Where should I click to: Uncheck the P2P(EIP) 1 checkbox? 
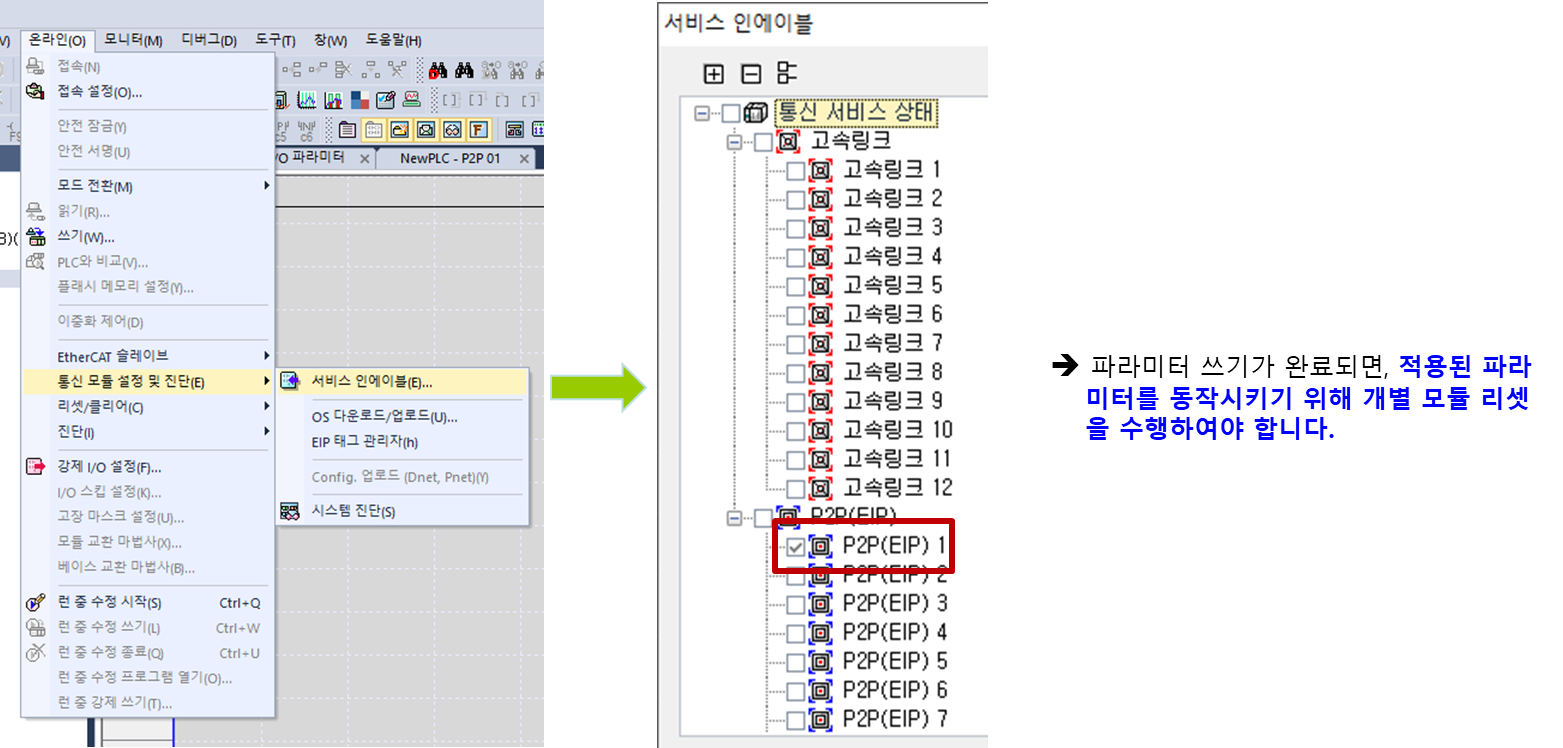pos(795,546)
